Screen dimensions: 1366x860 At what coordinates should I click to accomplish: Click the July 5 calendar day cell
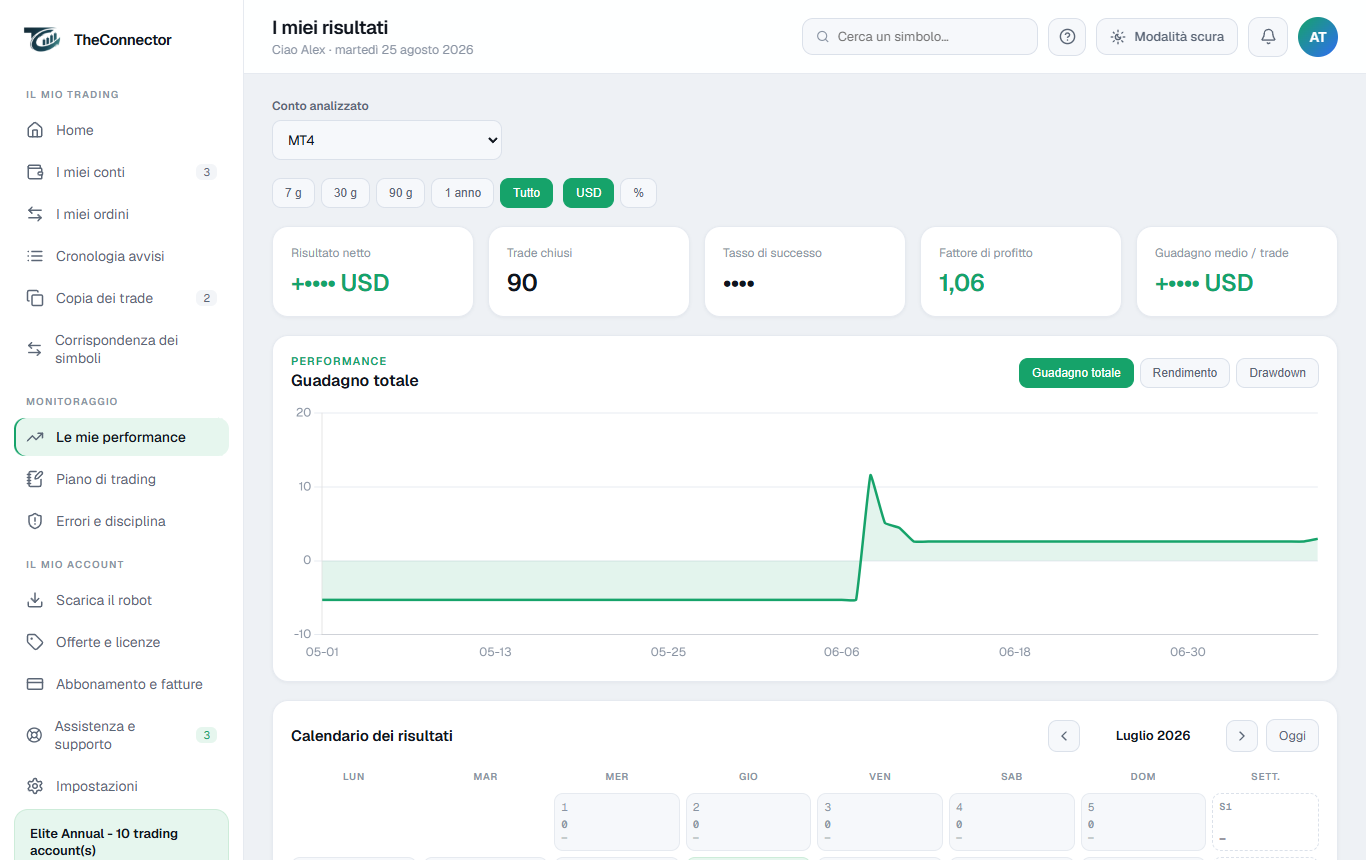[1143, 822]
